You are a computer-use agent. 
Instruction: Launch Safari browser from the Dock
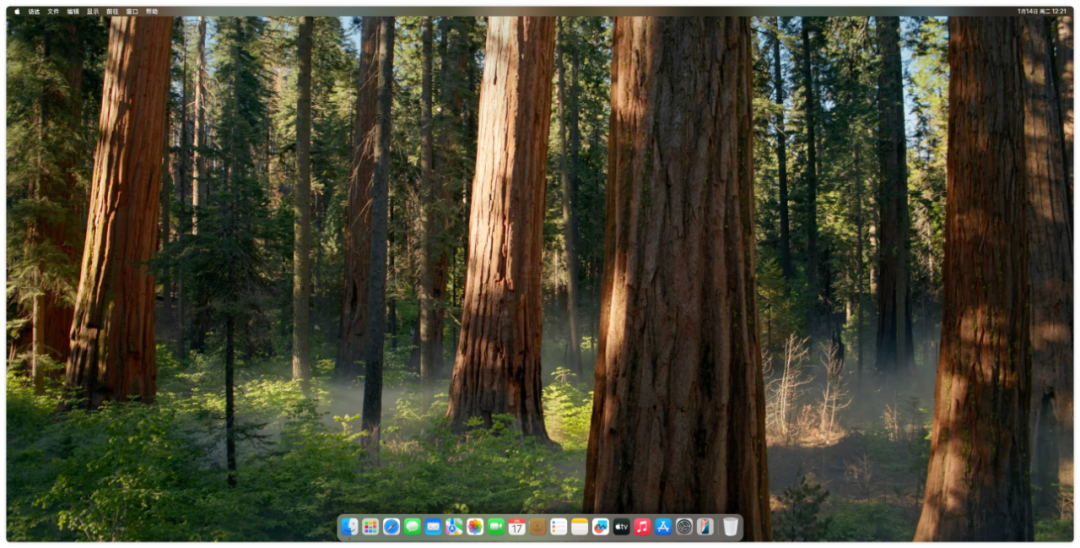pyautogui.click(x=391, y=526)
